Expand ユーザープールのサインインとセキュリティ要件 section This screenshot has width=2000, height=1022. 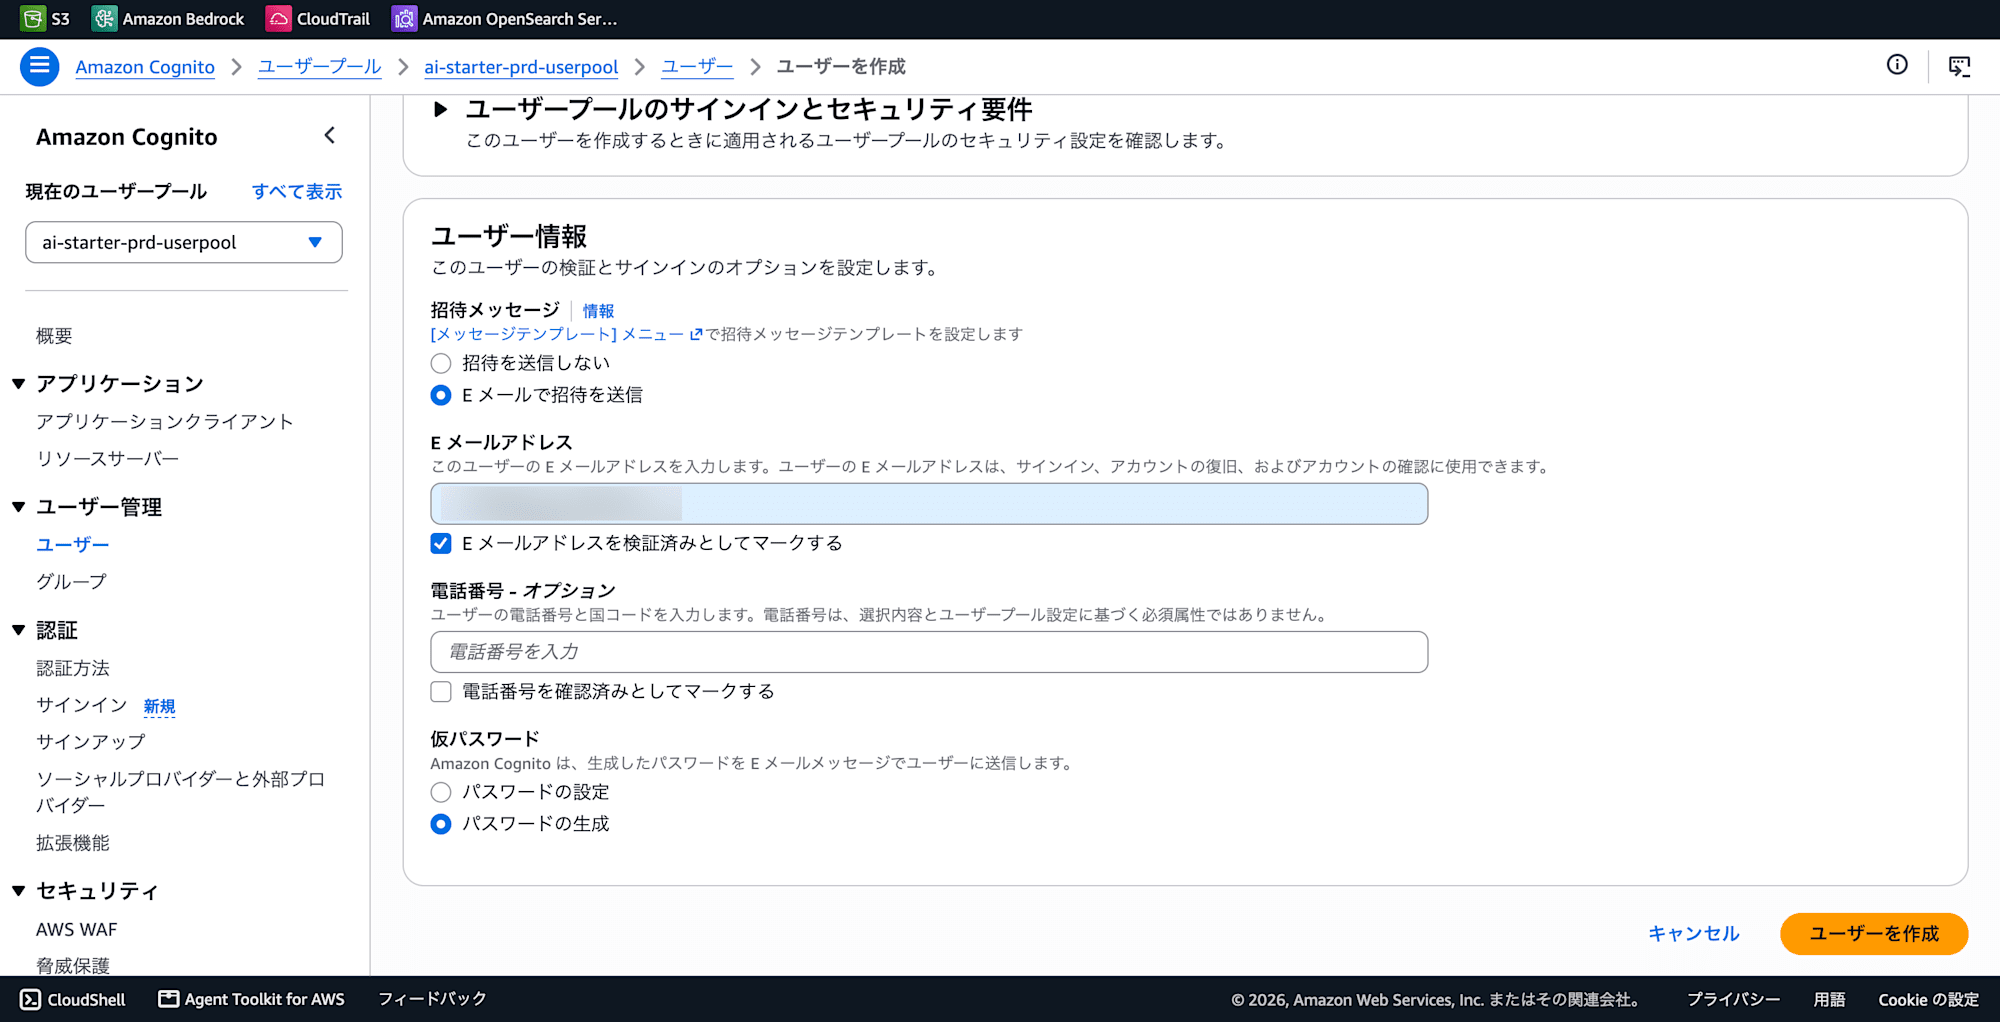click(x=440, y=109)
